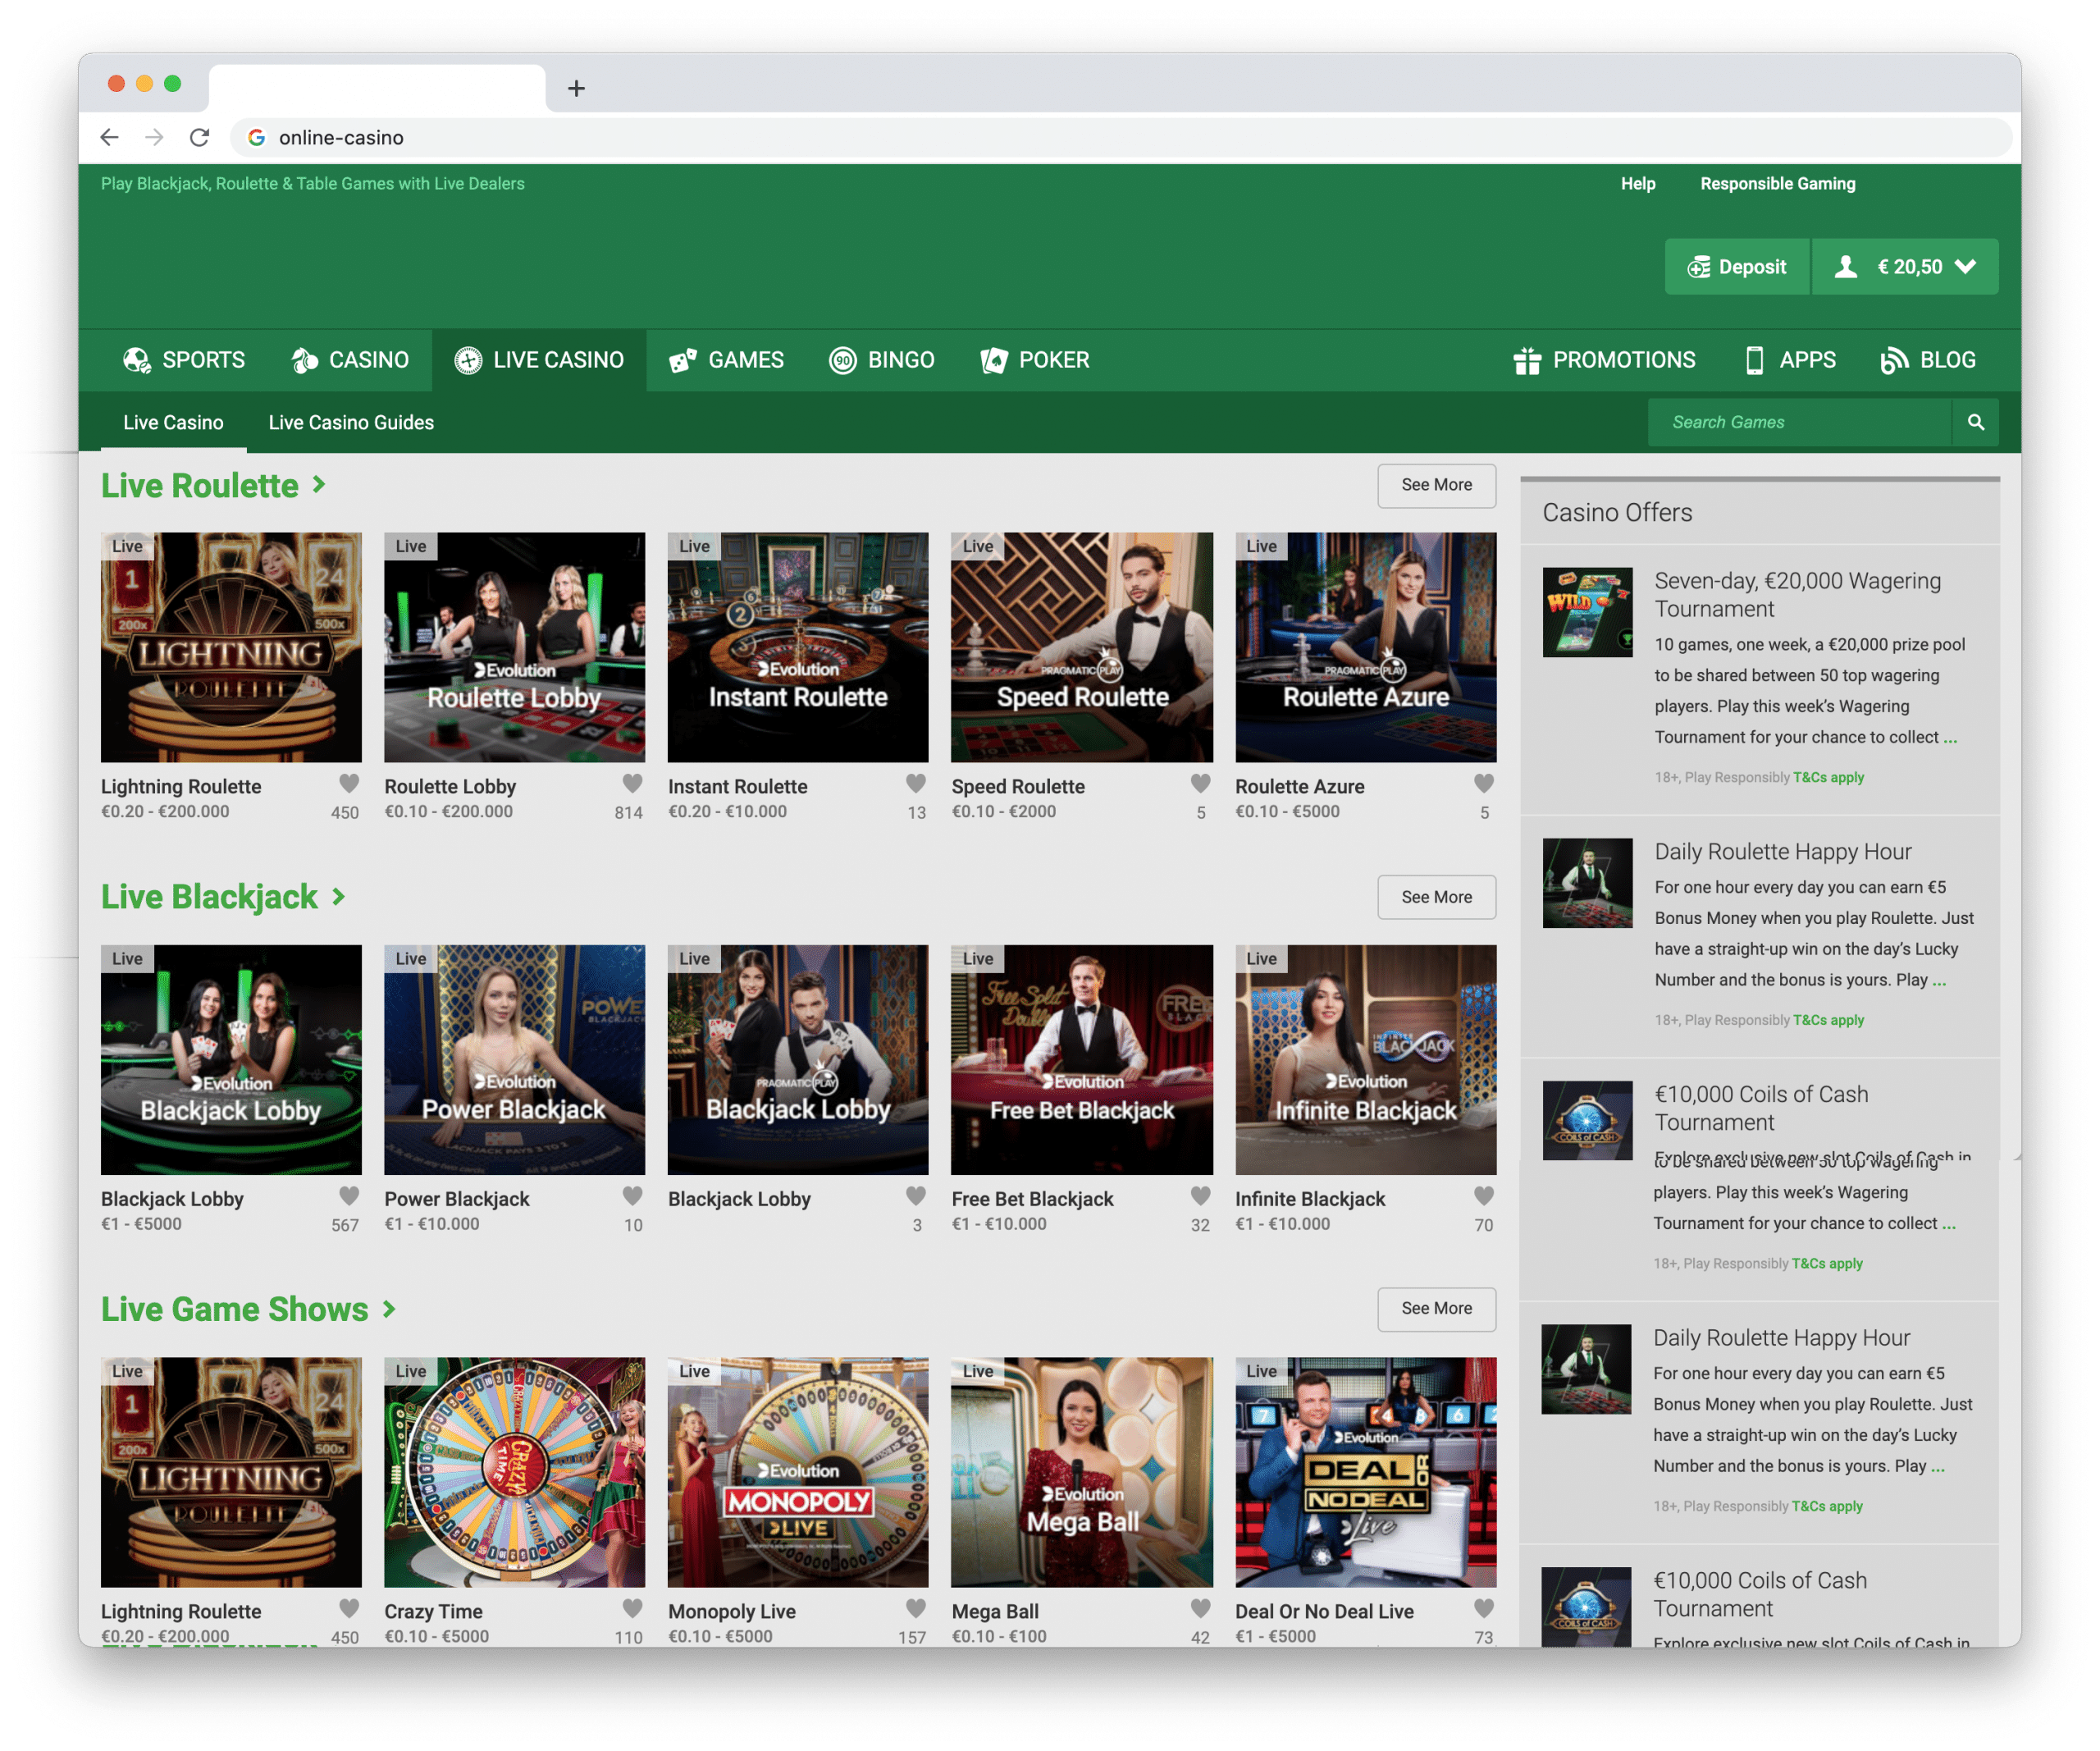Open first Daily Roulette Happy Hour offer title

[1782, 851]
